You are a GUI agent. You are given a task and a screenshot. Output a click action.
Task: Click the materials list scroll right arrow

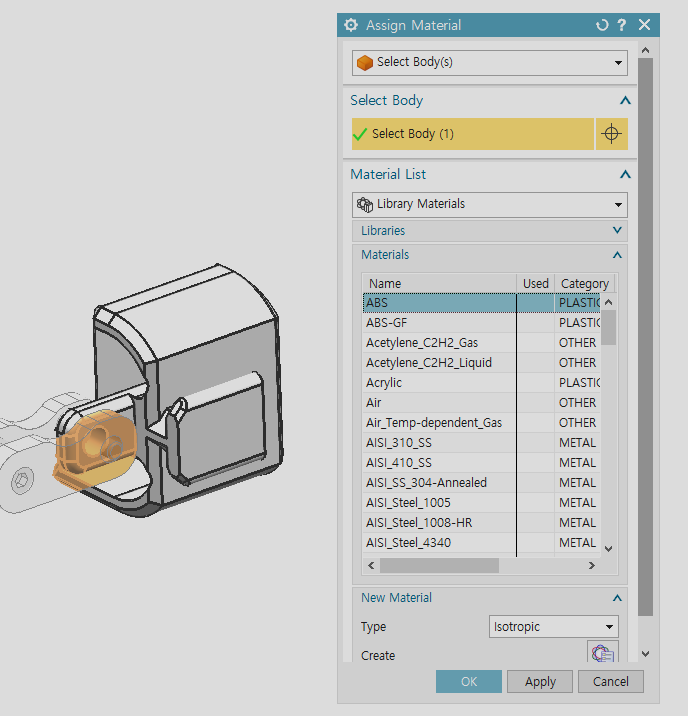(592, 566)
